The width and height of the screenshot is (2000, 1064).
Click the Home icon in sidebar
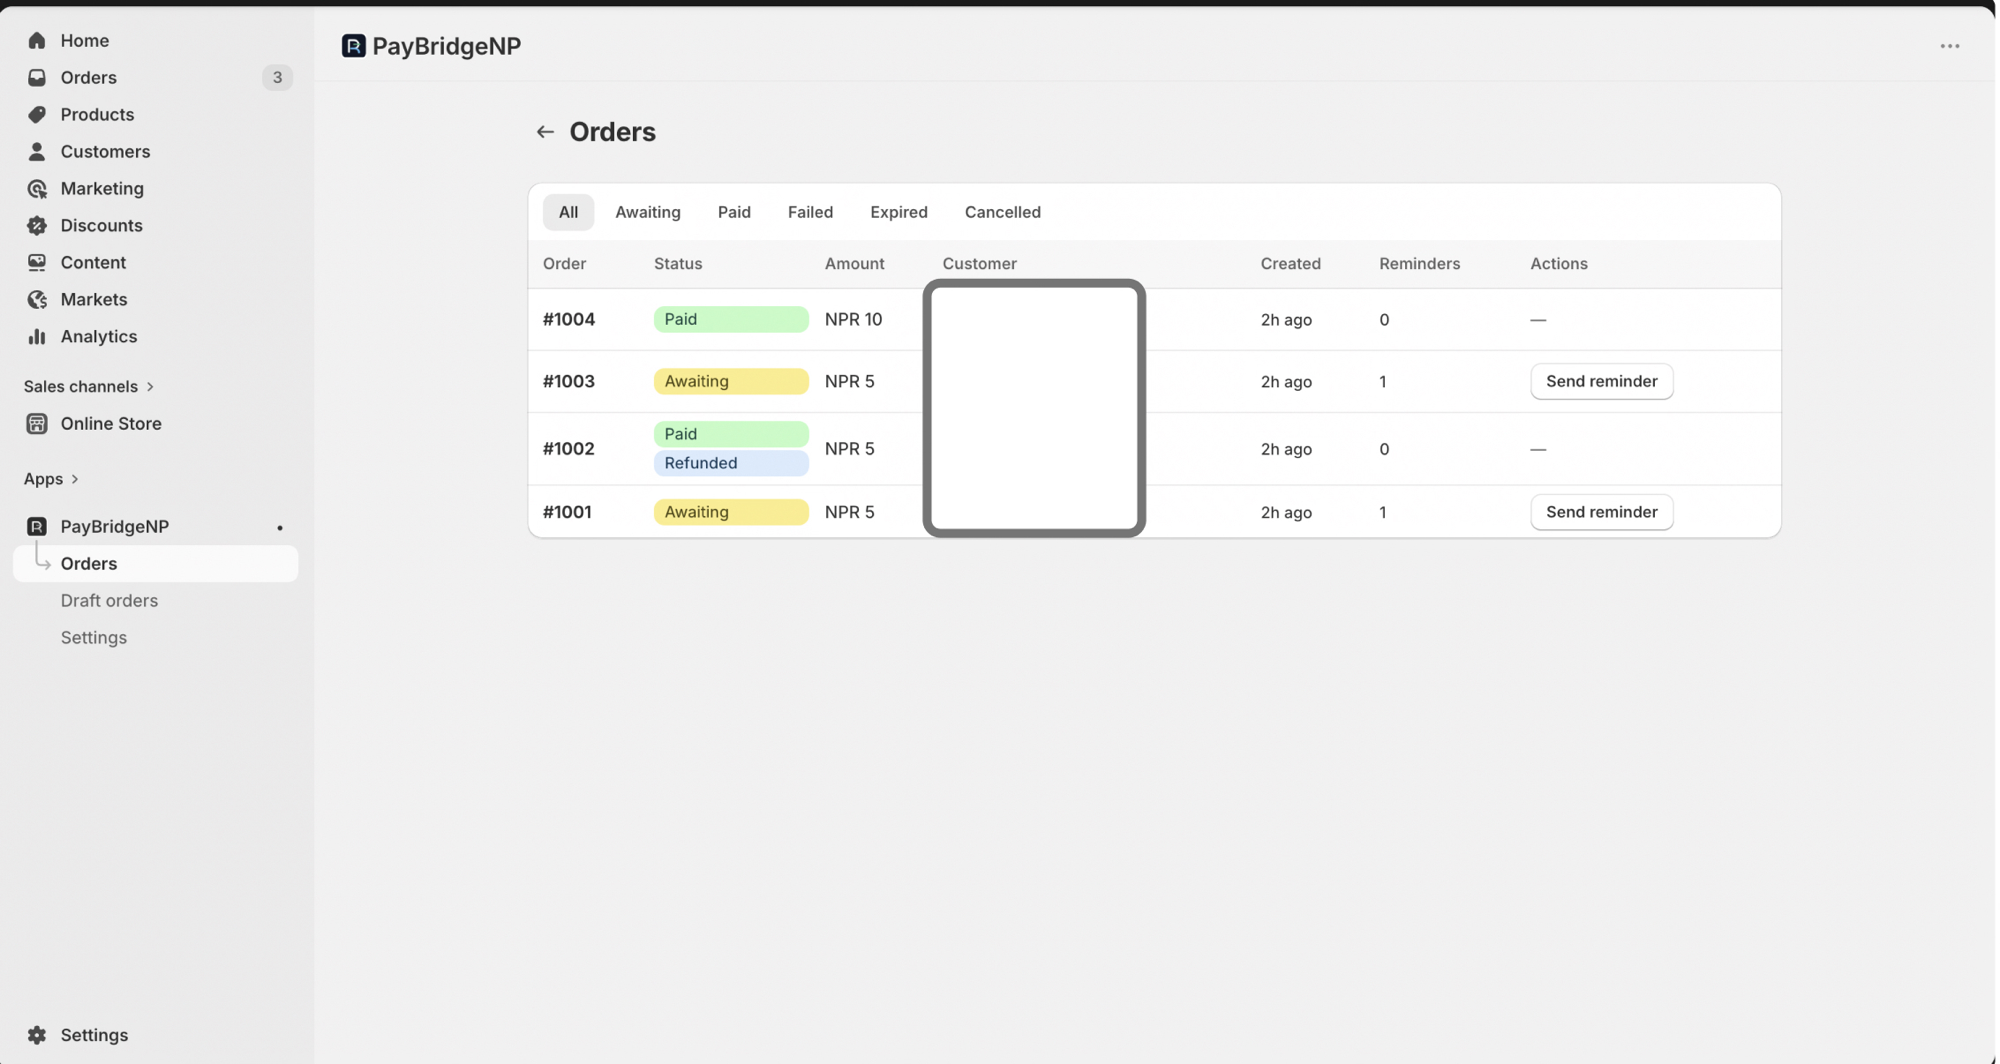click(x=37, y=41)
